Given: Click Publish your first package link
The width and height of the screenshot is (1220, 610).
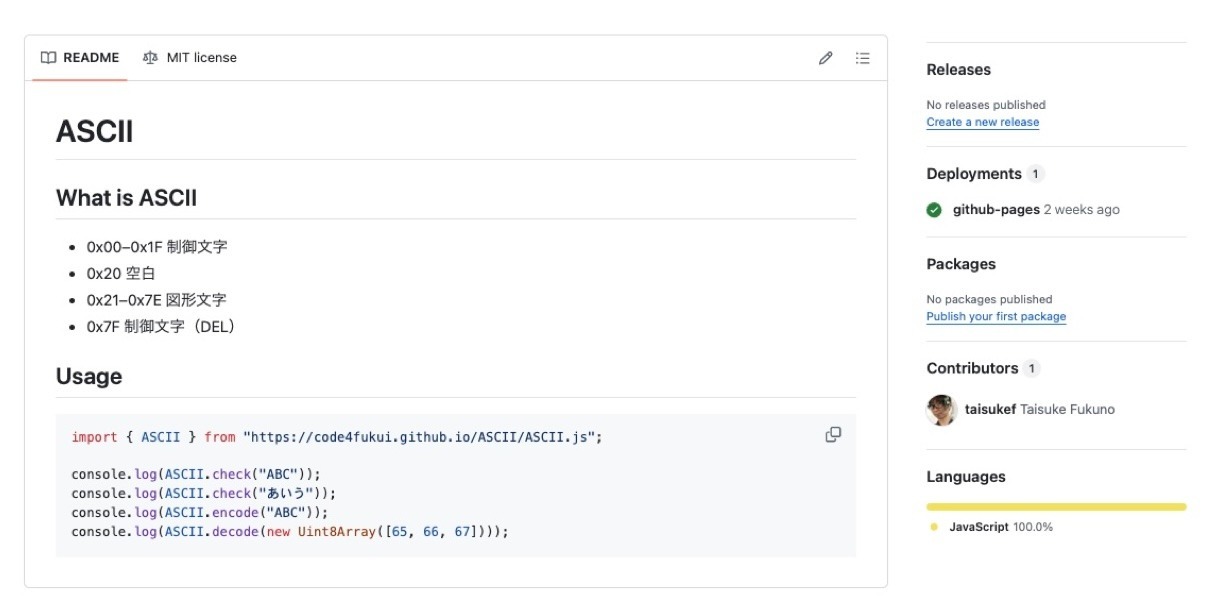Looking at the screenshot, I should [996, 317].
